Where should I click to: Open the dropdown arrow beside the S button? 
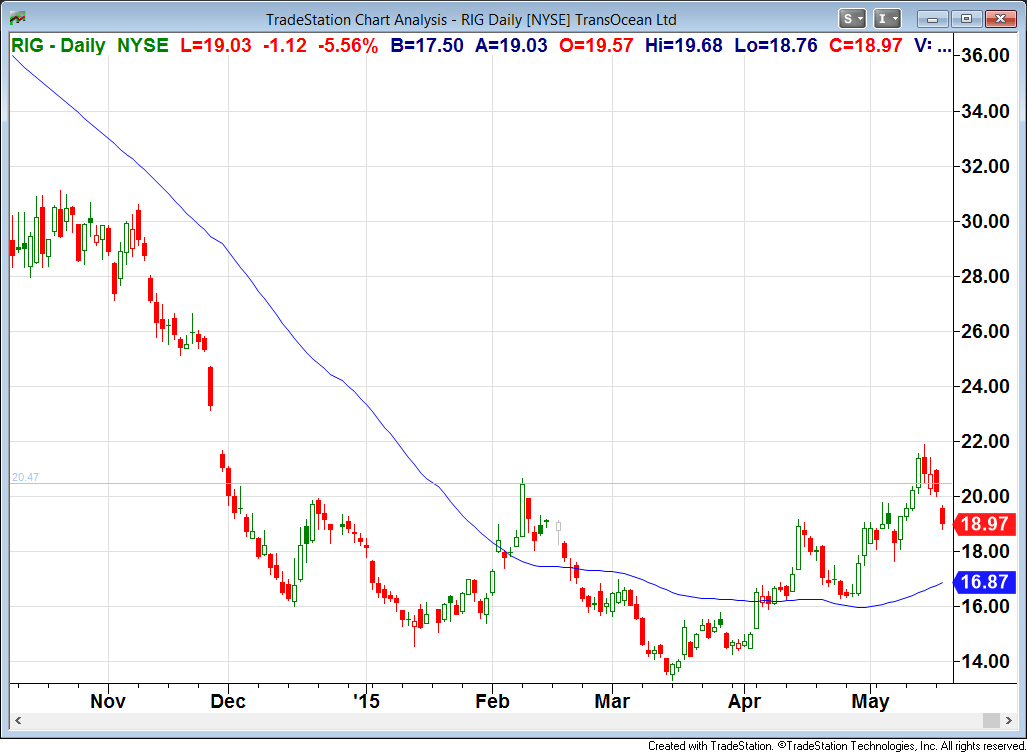858,19
